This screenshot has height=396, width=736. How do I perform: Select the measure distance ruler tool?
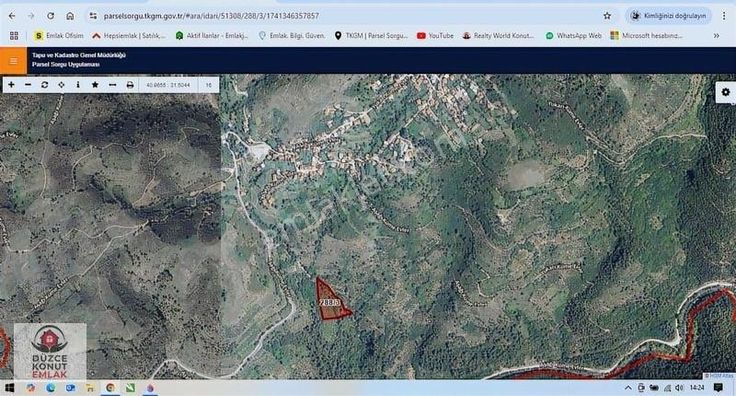point(112,85)
